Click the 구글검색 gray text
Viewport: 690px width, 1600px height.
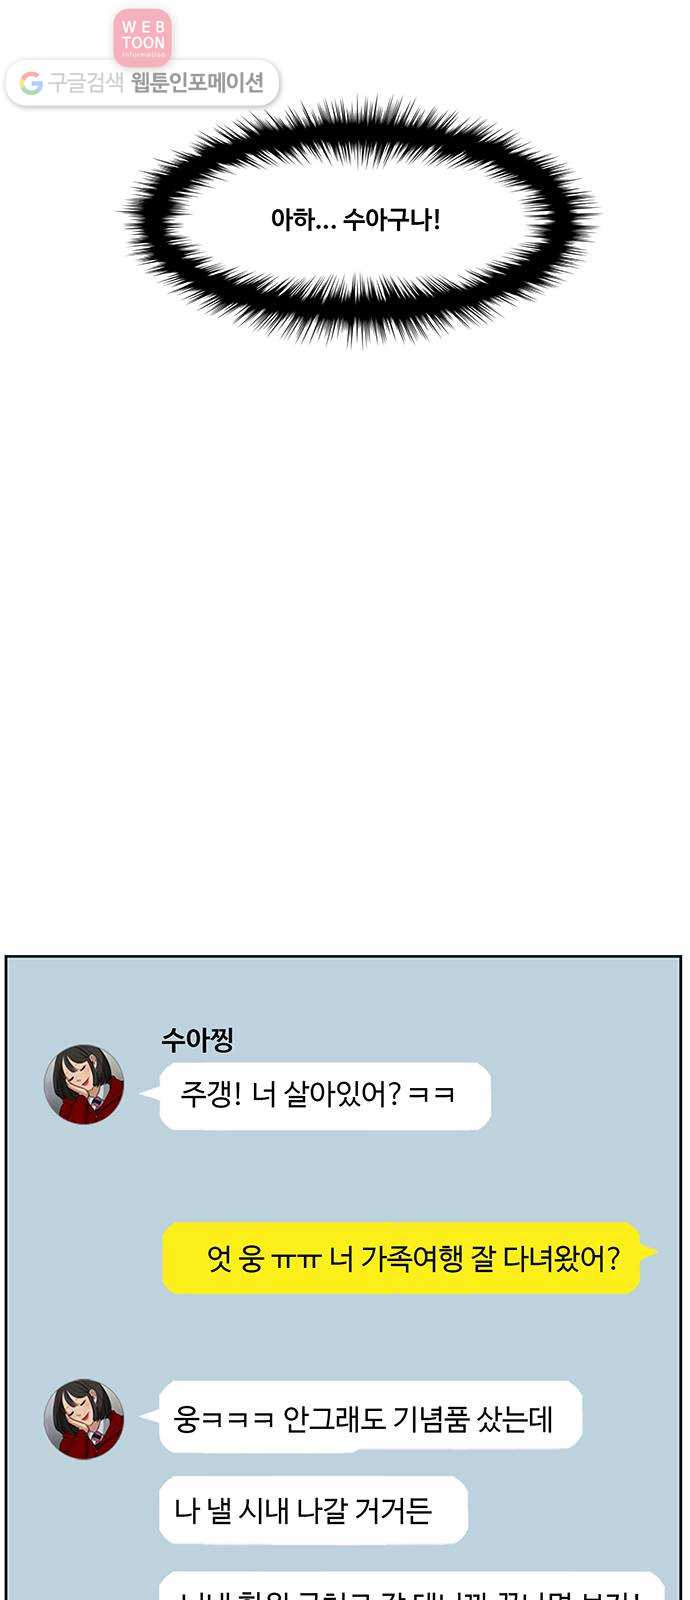86,83
